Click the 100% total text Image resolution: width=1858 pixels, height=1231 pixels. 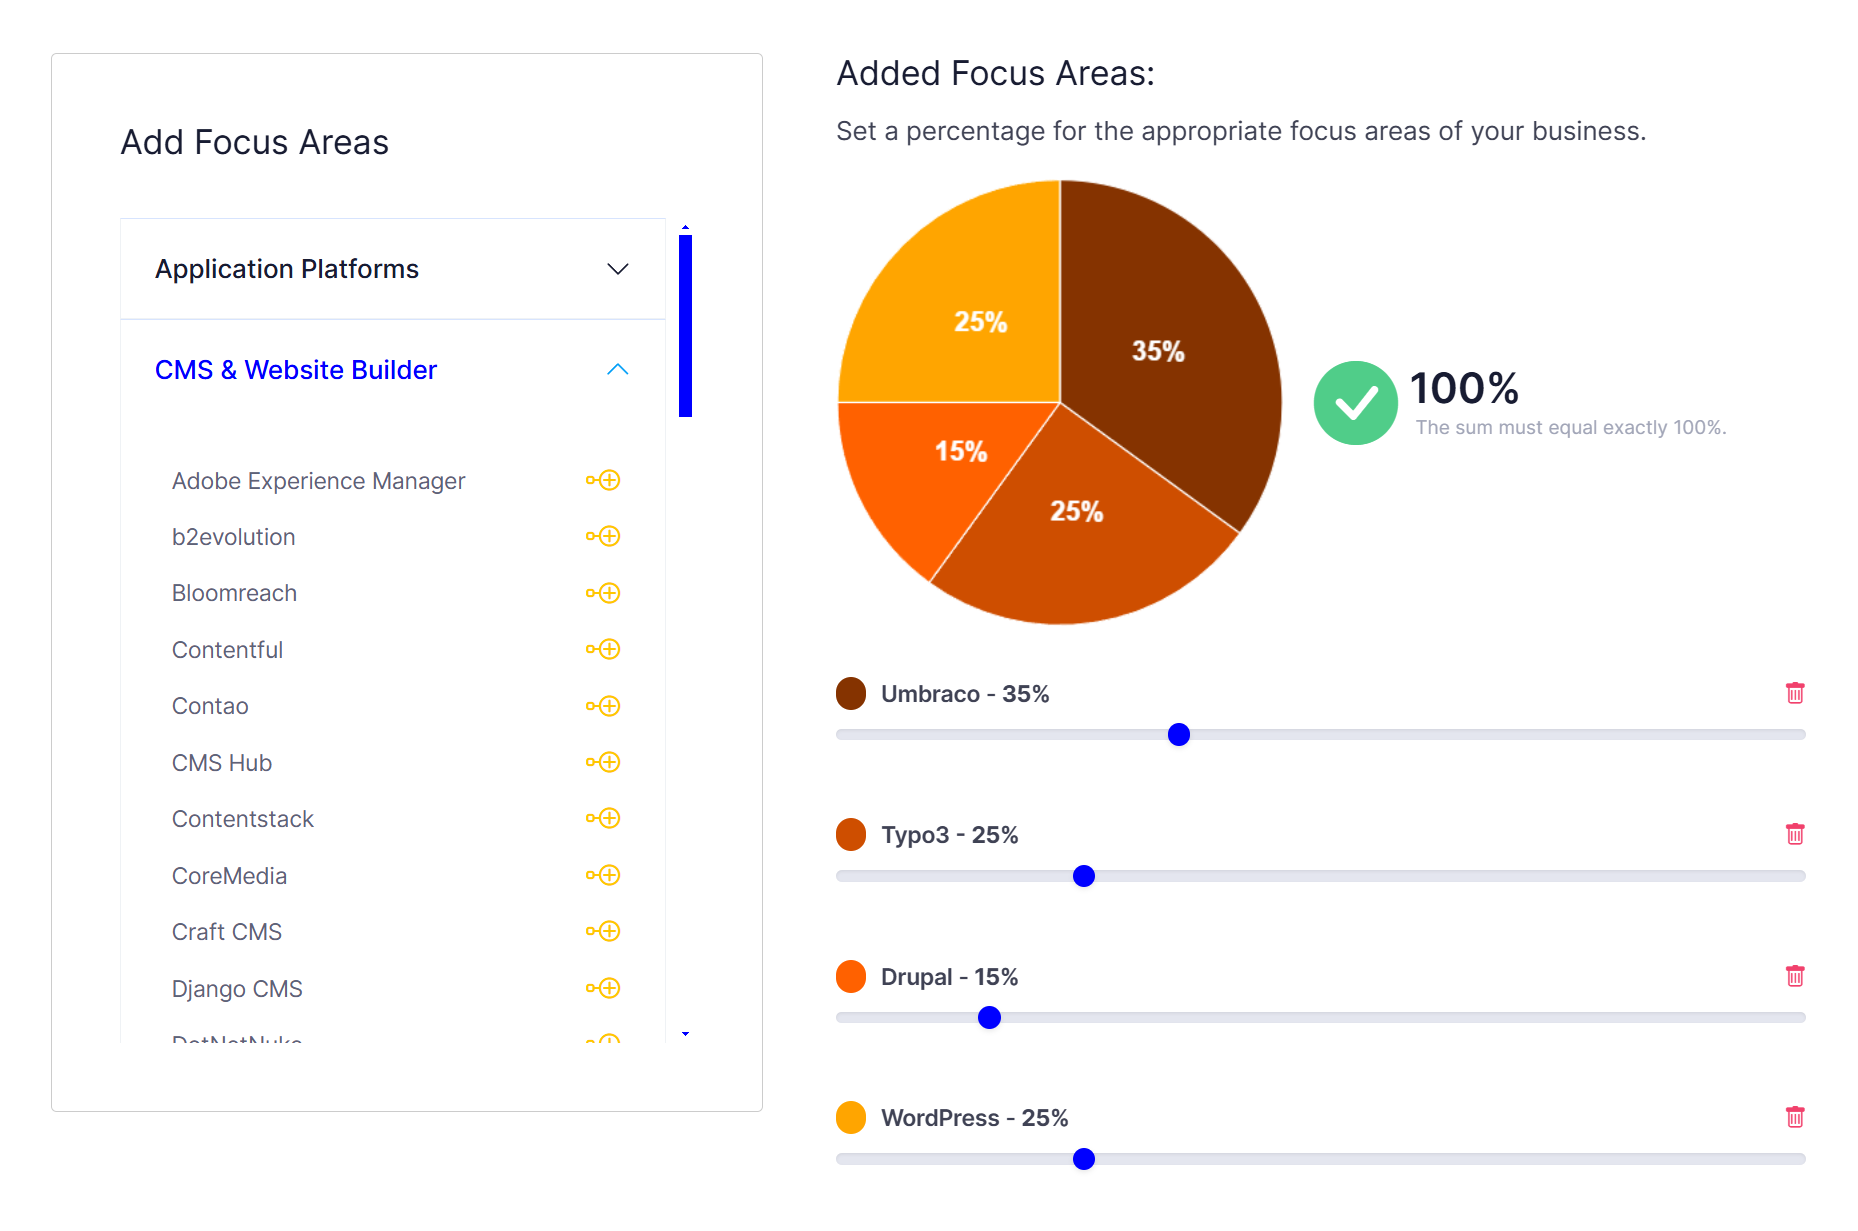point(1464,388)
